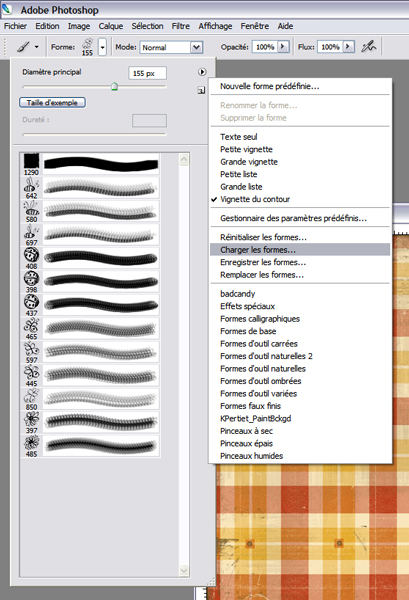This screenshot has width=409, height=600.
Task: Open the Filtre menu
Action: coord(181,26)
